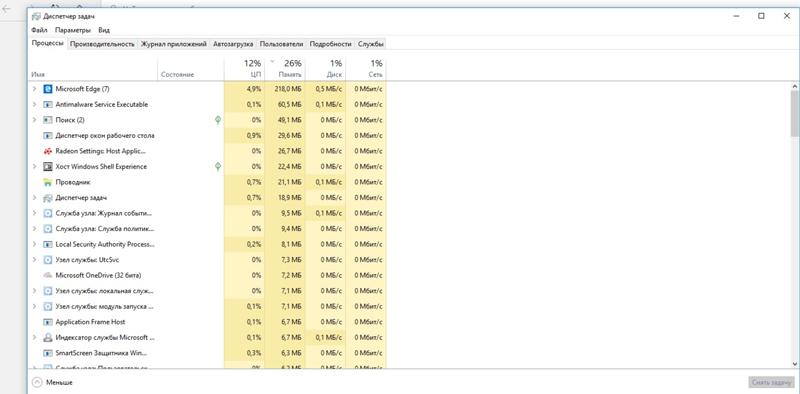Expand Служба узла: Журнал событий row
The width and height of the screenshot is (800, 394).
tap(34, 213)
